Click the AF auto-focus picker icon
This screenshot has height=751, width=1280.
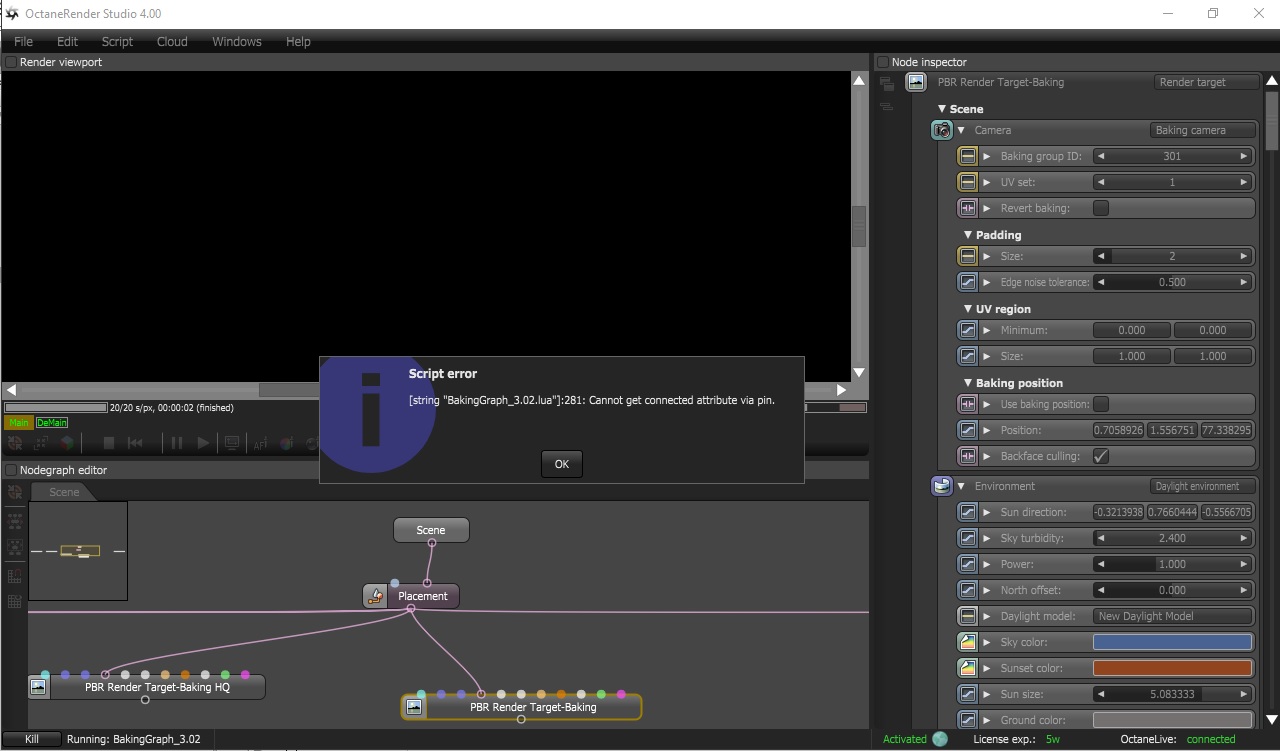pyautogui.click(x=260, y=444)
